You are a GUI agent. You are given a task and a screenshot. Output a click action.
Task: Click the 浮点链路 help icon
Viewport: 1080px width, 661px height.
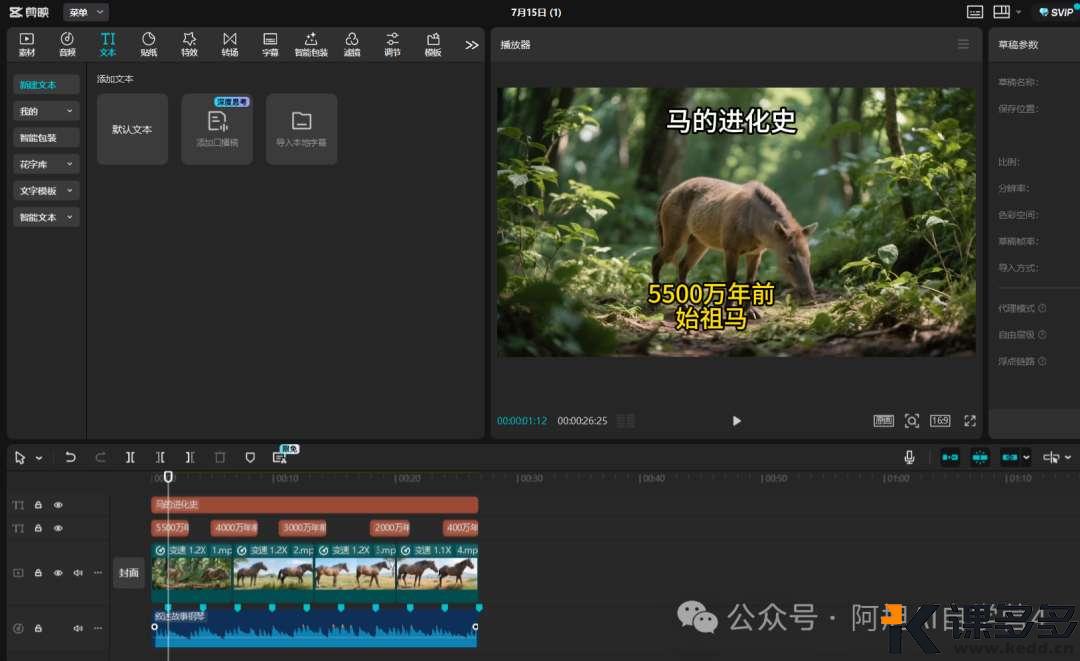(1042, 361)
